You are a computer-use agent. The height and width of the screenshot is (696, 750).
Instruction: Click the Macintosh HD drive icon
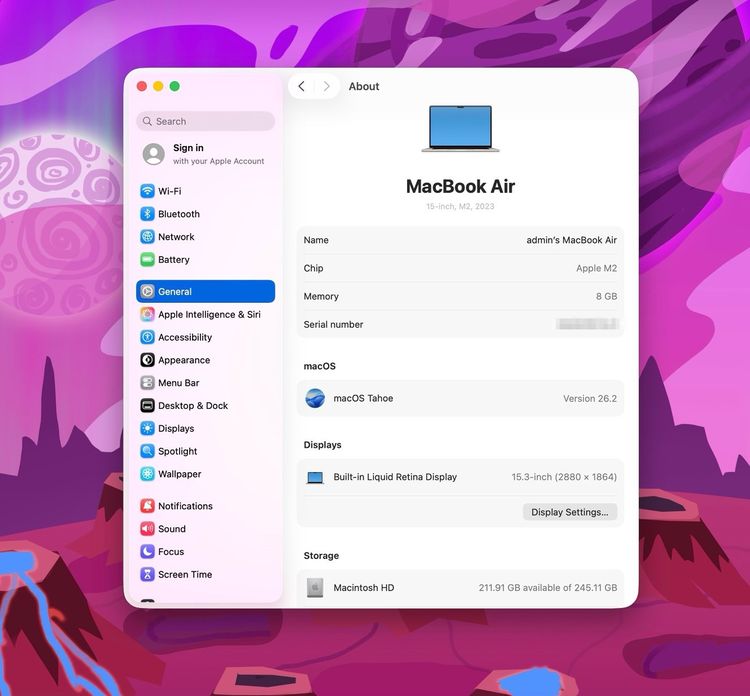(x=315, y=587)
